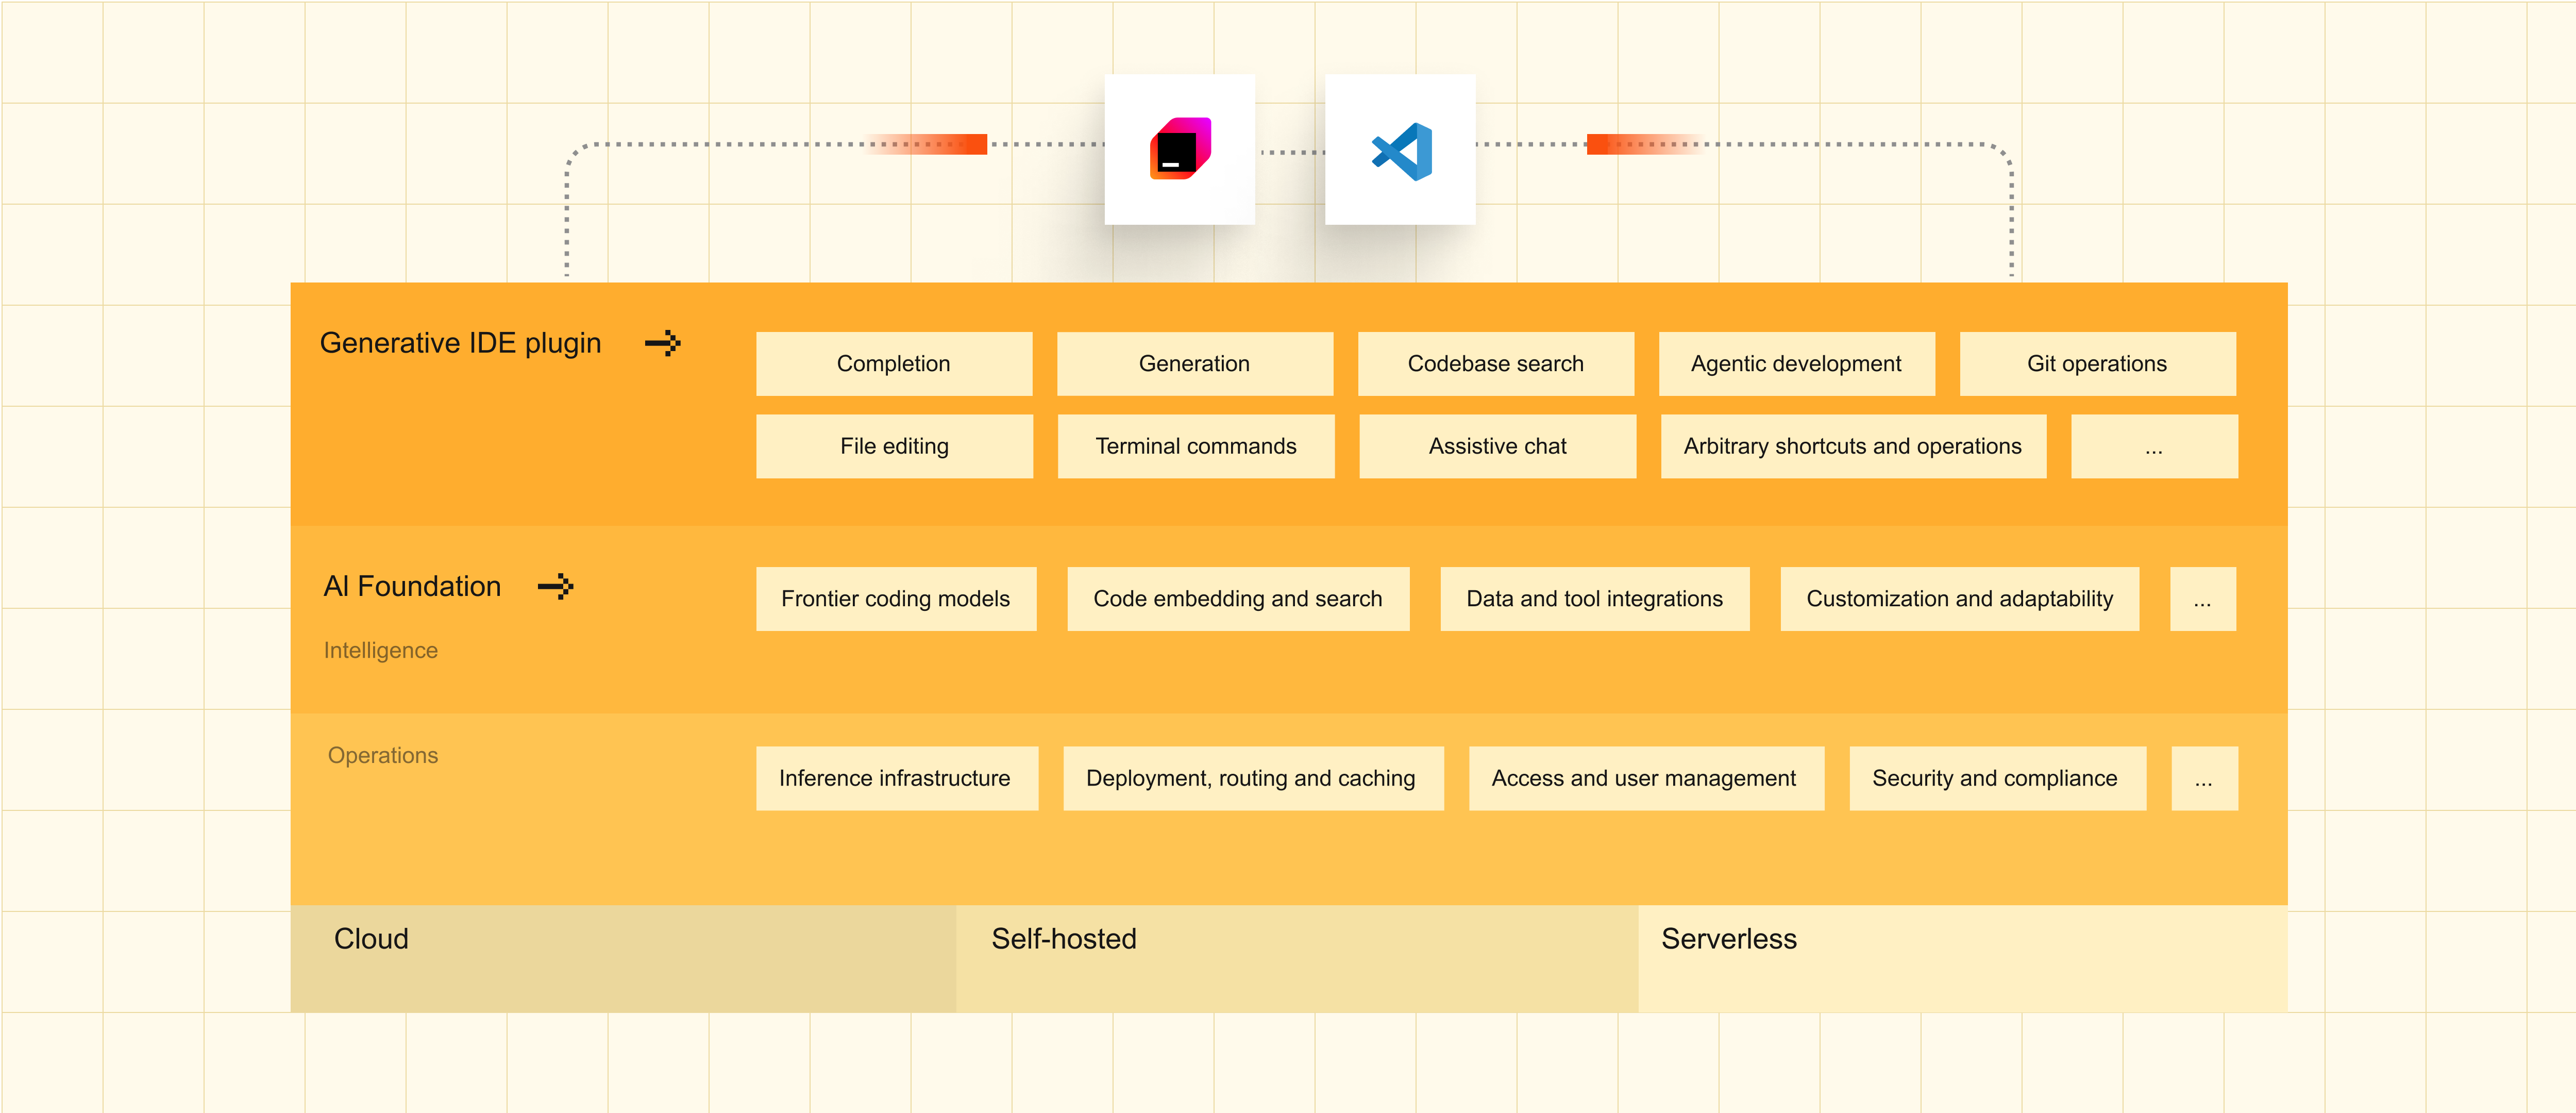Screen dimensions: 2576x1113
Task: Select the Cloud deployment tab
Action: click(x=623, y=958)
